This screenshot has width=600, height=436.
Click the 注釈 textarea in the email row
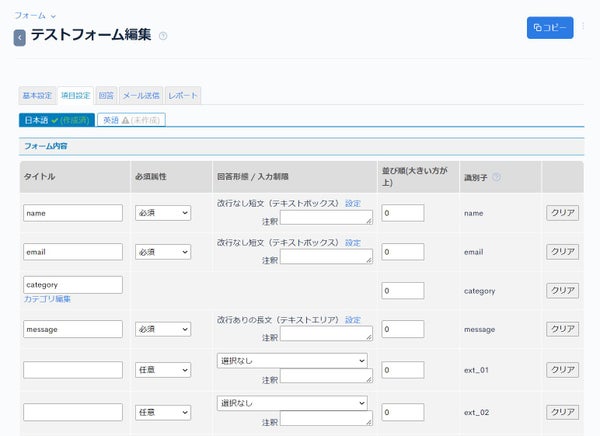click(x=326, y=256)
